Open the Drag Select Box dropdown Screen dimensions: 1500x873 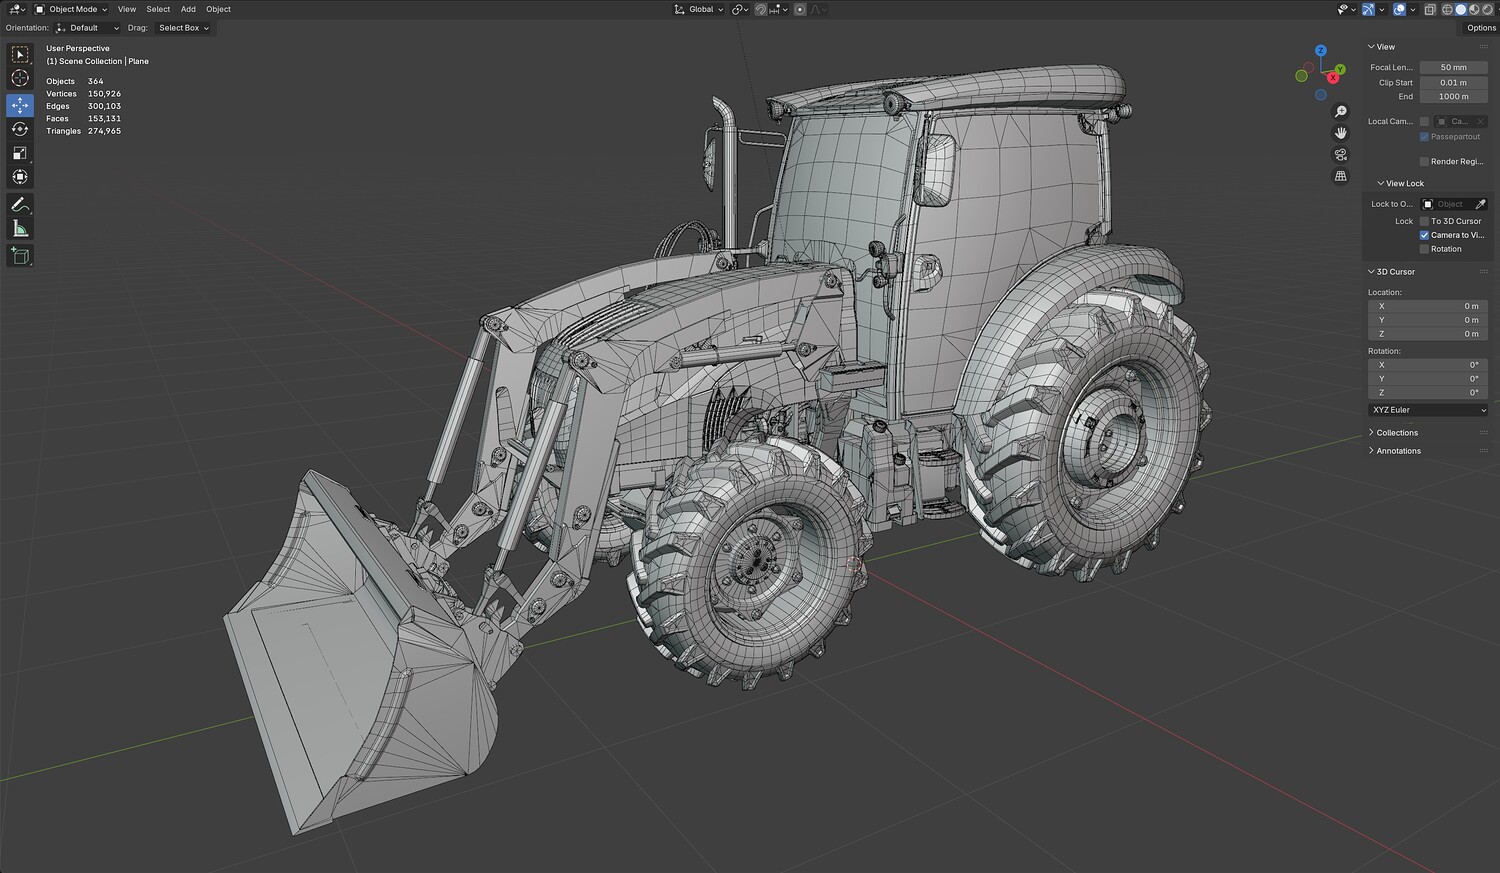click(184, 28)
